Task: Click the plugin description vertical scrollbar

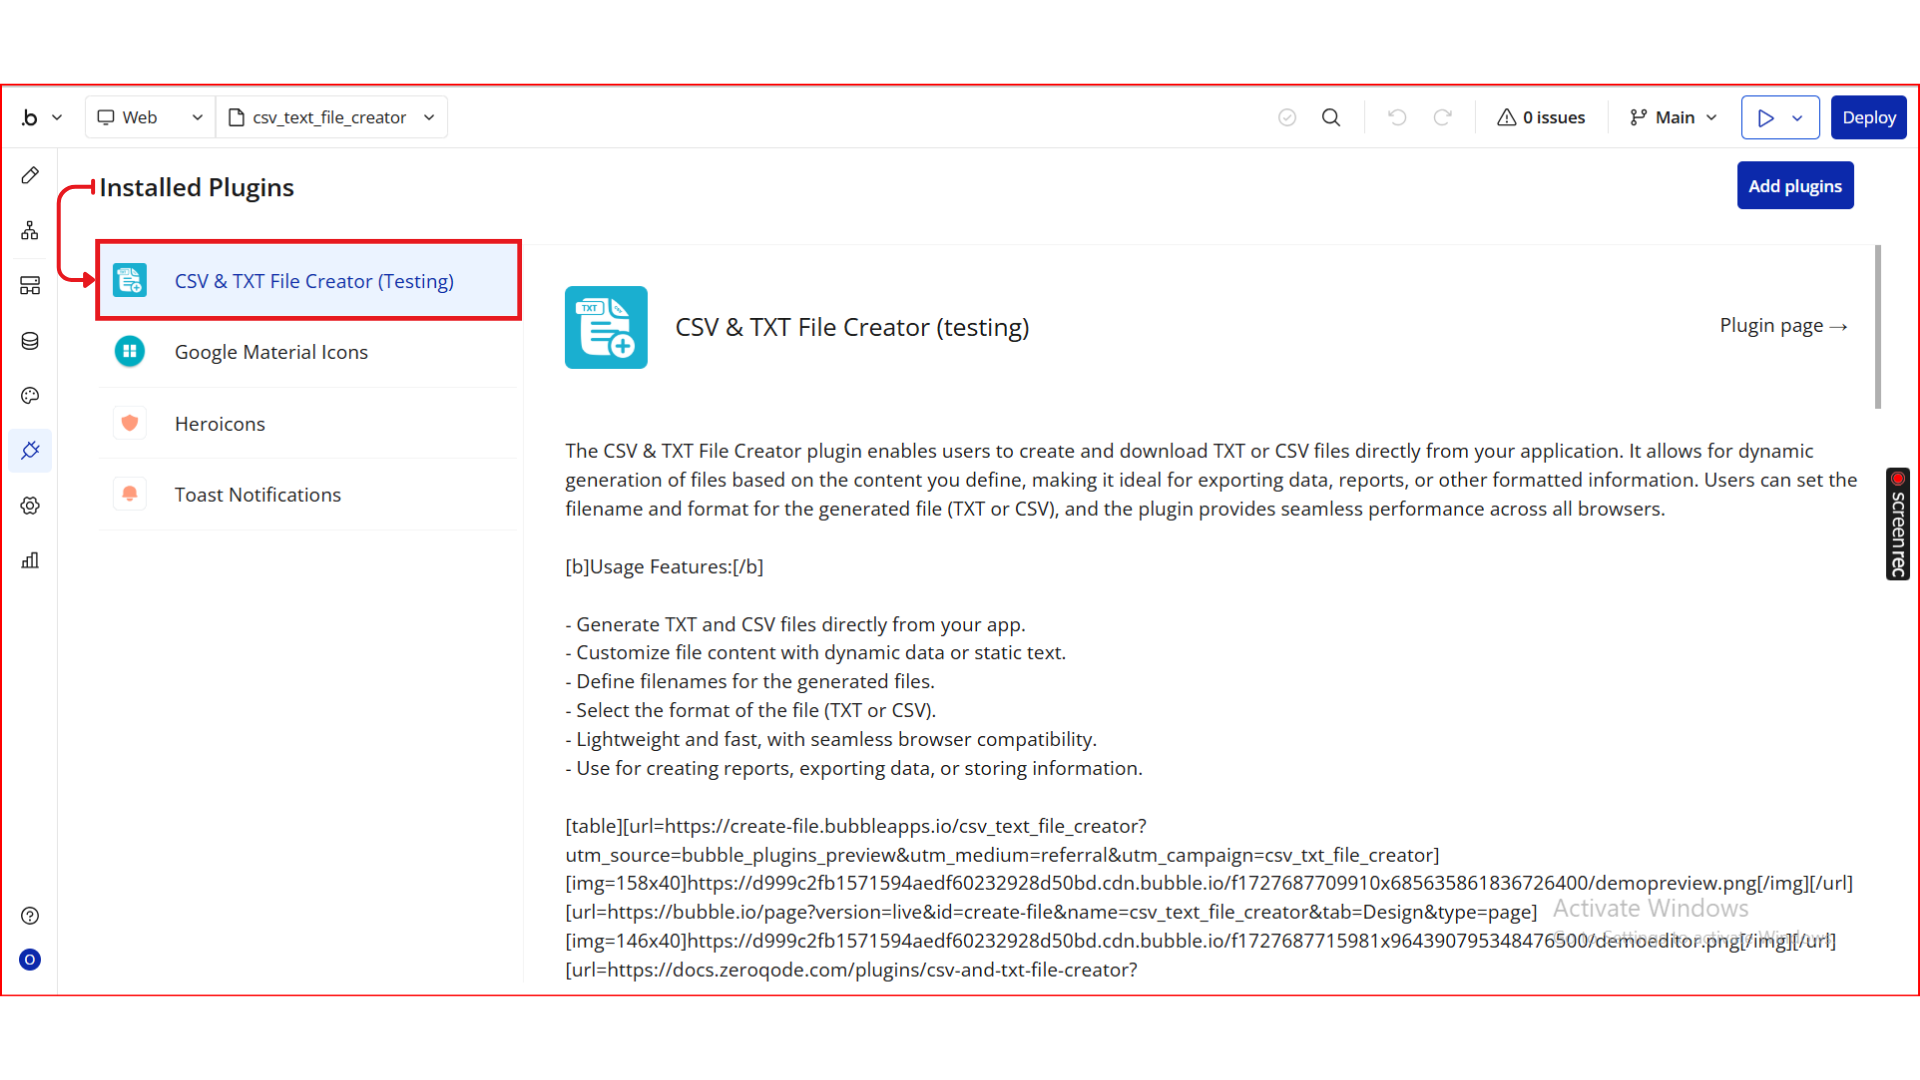Action: (1878, 327)
